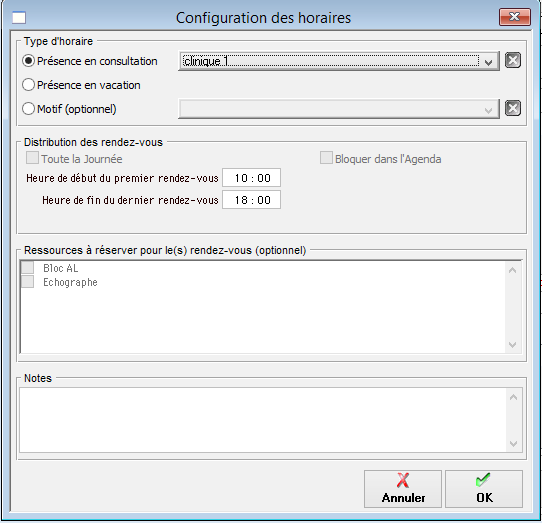This screenshot has width=542, height=523.
Task: Click resources list scroll down arrow
Action: coord(513,345)
